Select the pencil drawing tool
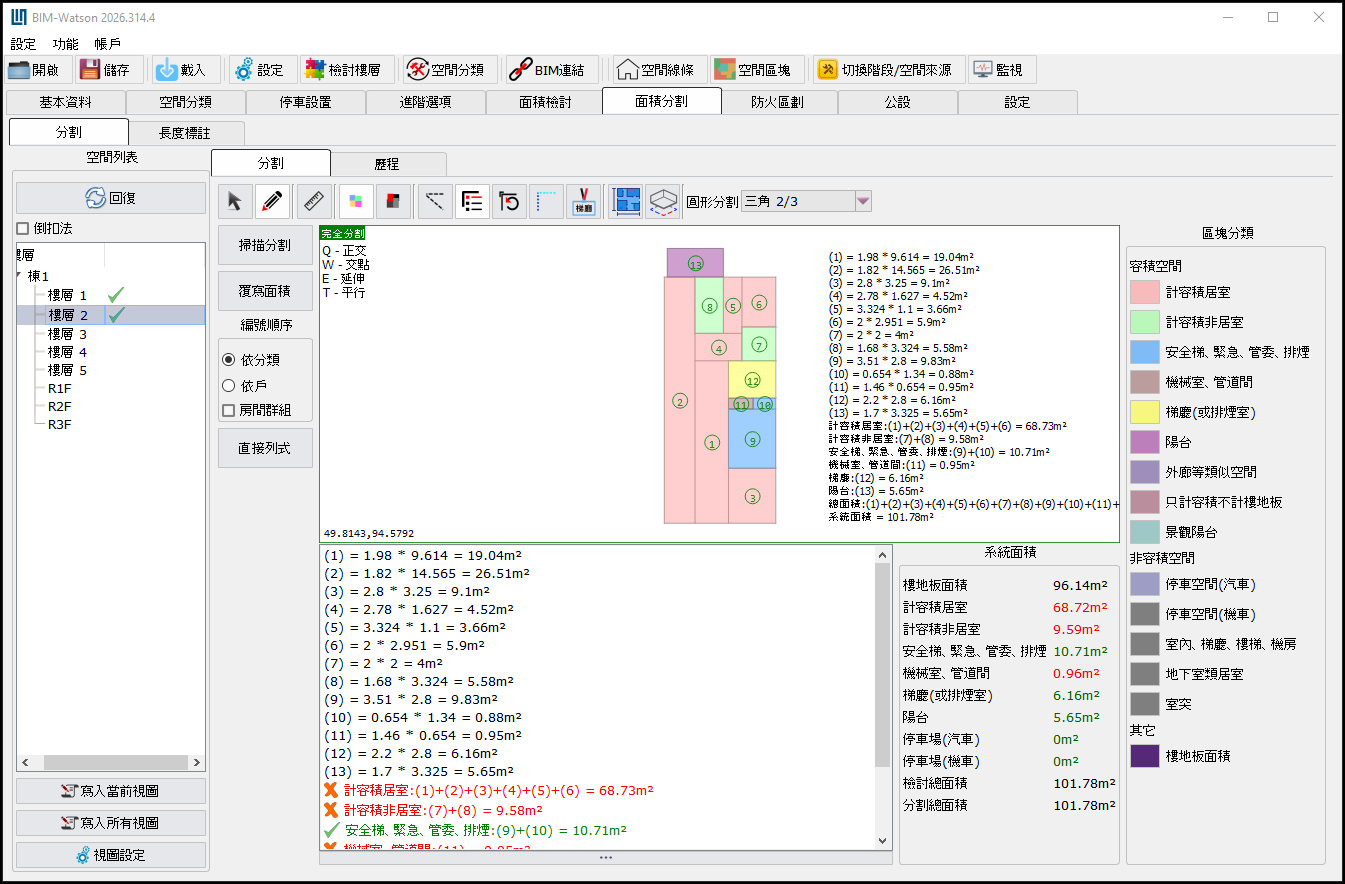 pos(271,202)
